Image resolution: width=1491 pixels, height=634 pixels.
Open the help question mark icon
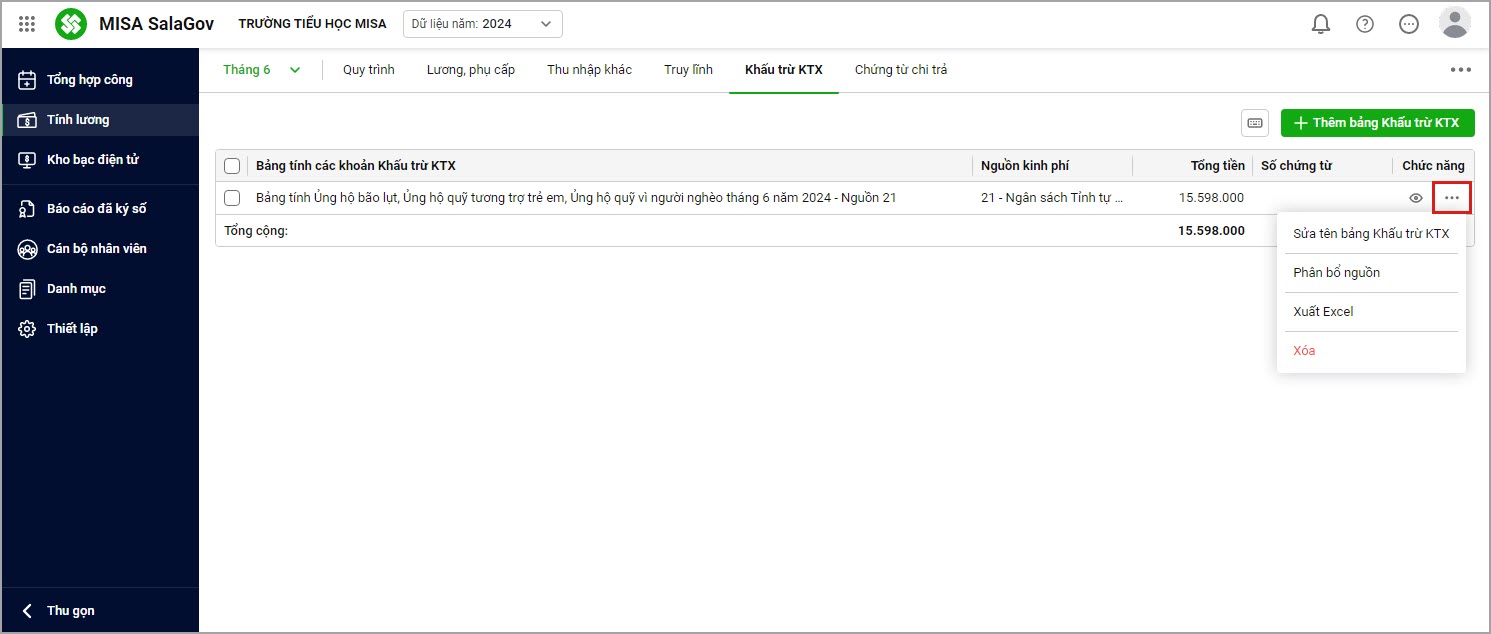click(x=1364, y=24)
